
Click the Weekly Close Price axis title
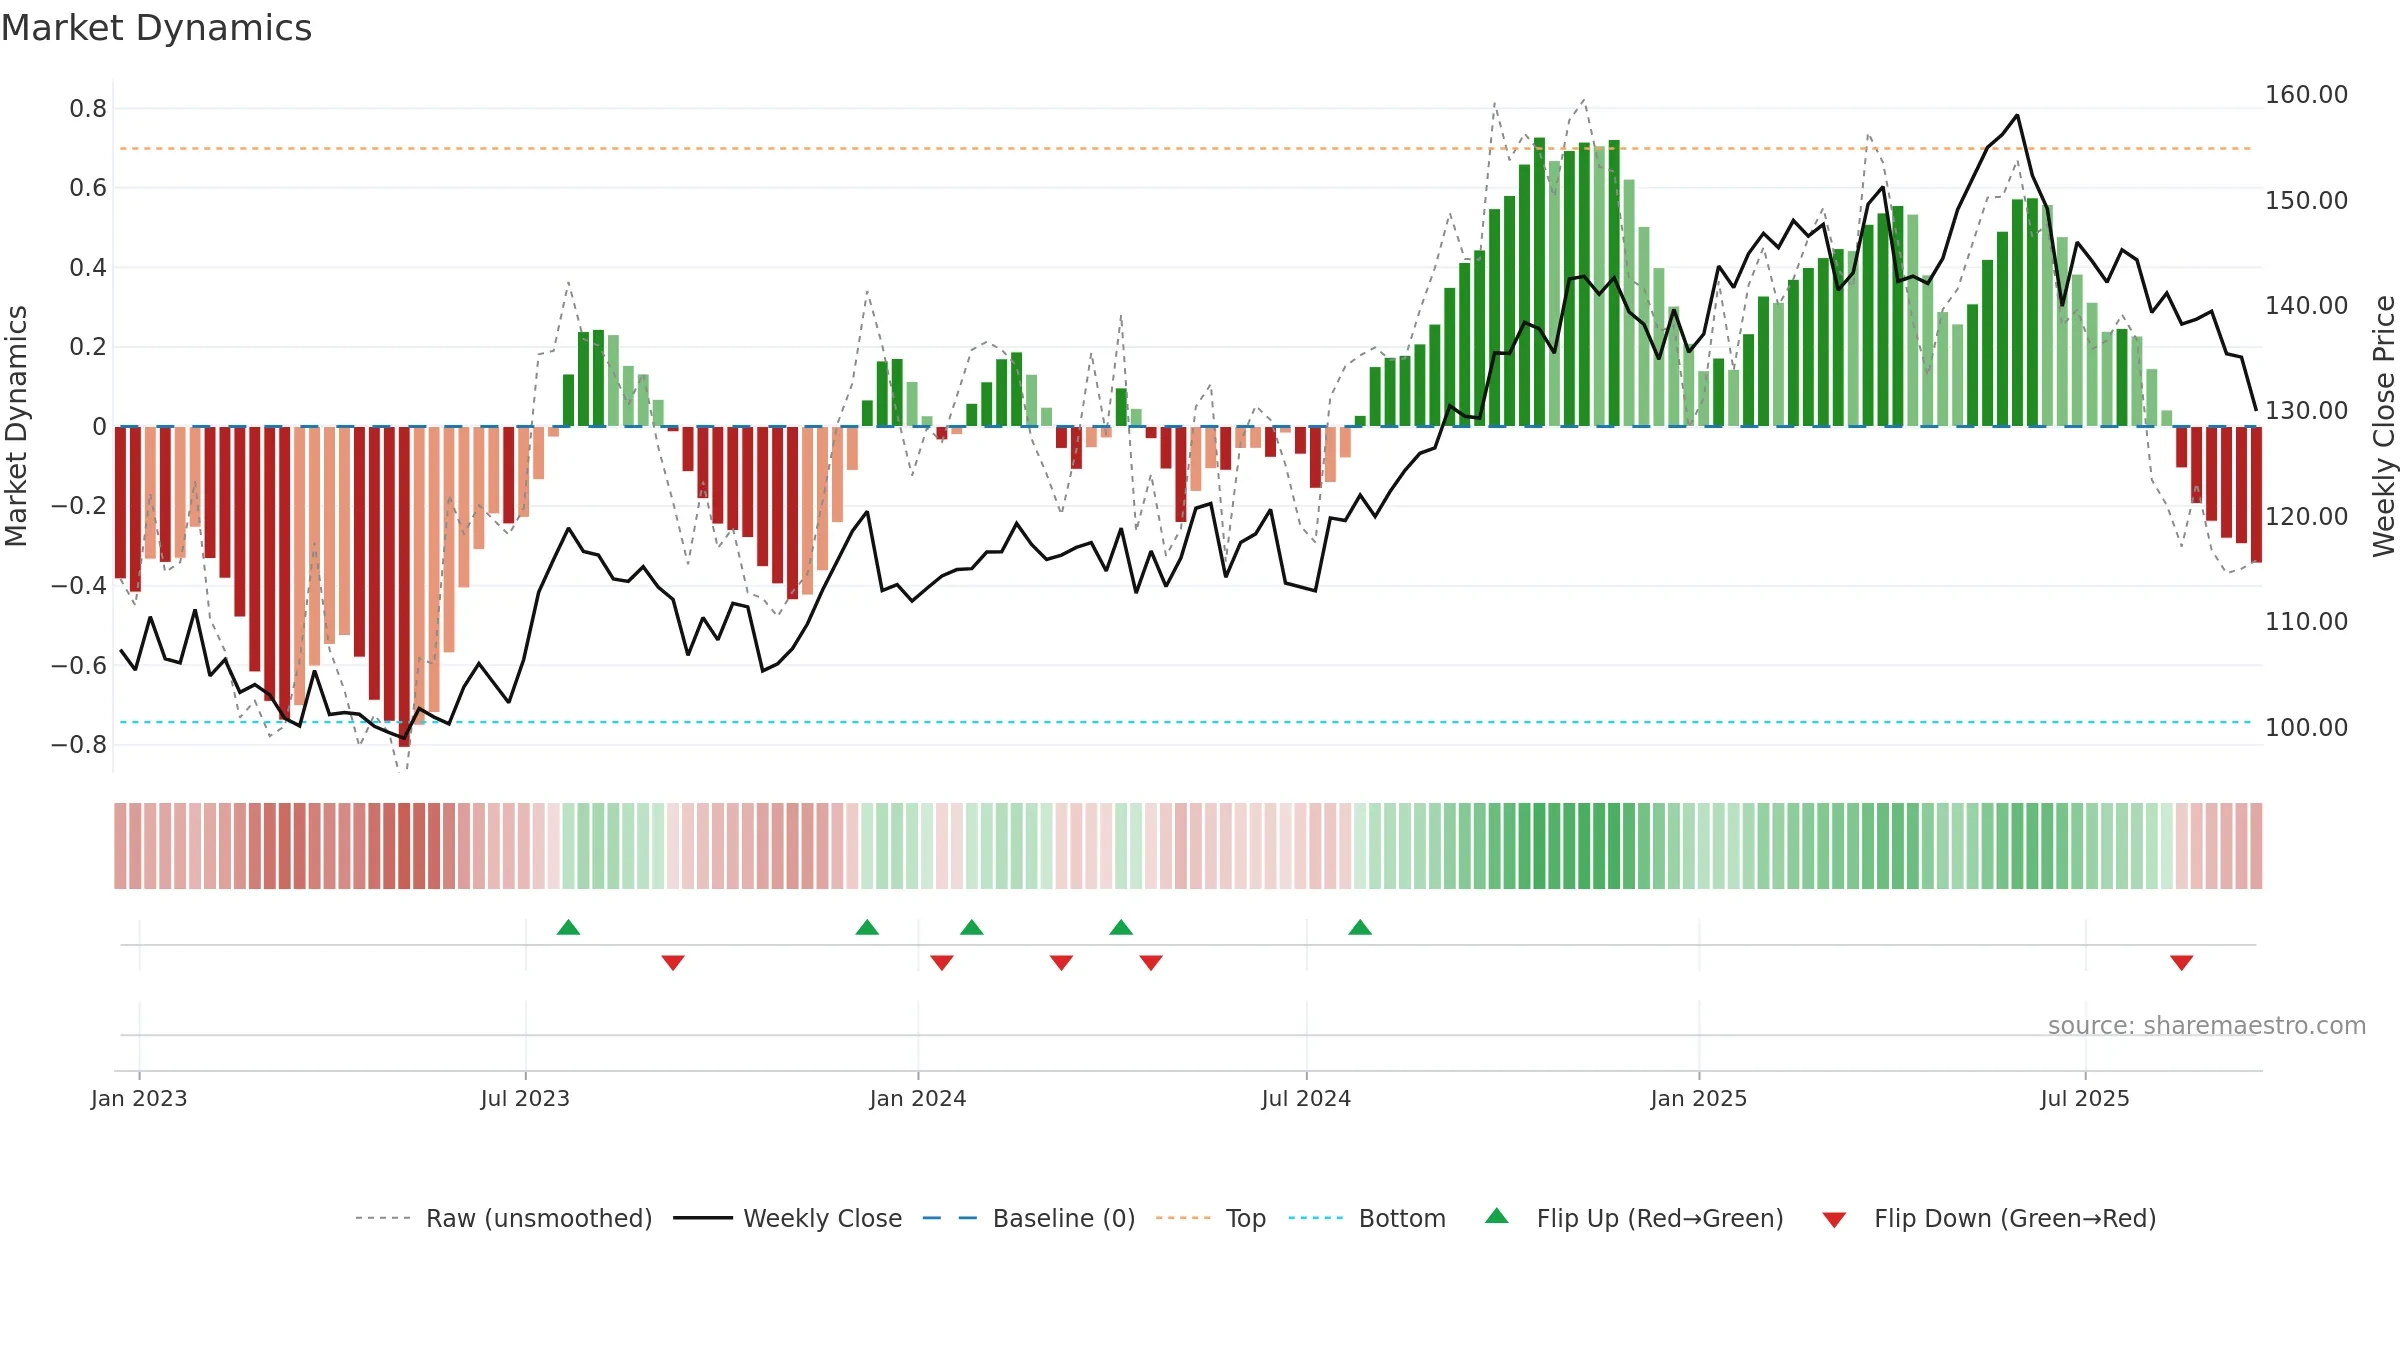coord(2384,426)
